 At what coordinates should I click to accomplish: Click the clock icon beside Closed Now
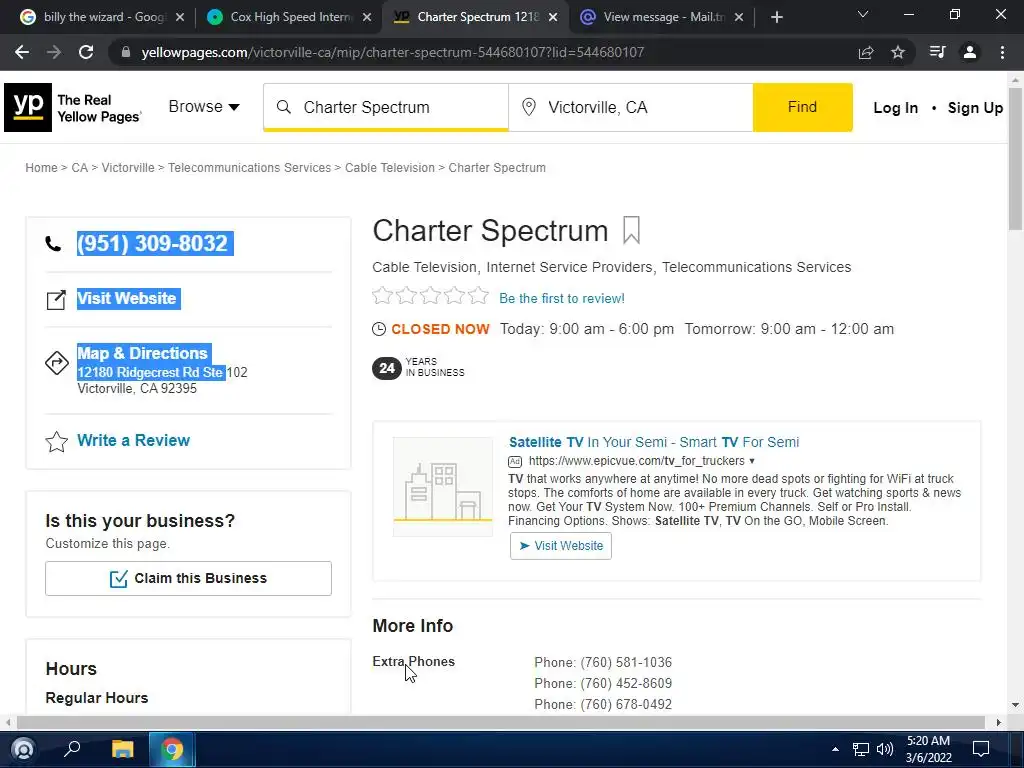(379, 329)
